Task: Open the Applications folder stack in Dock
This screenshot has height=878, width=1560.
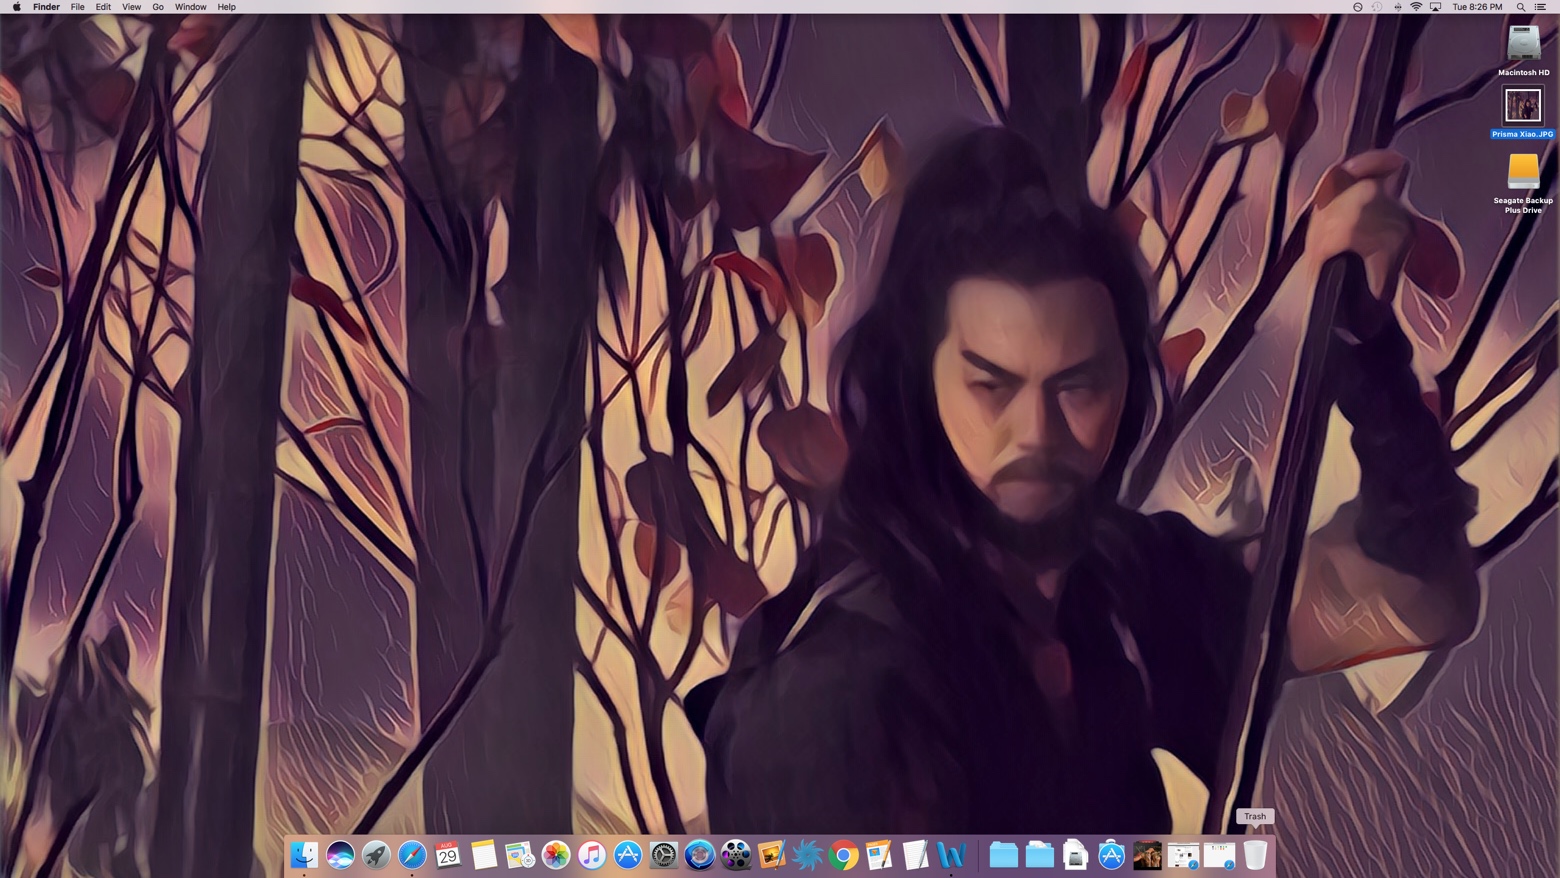Action: pos(1112,855)
